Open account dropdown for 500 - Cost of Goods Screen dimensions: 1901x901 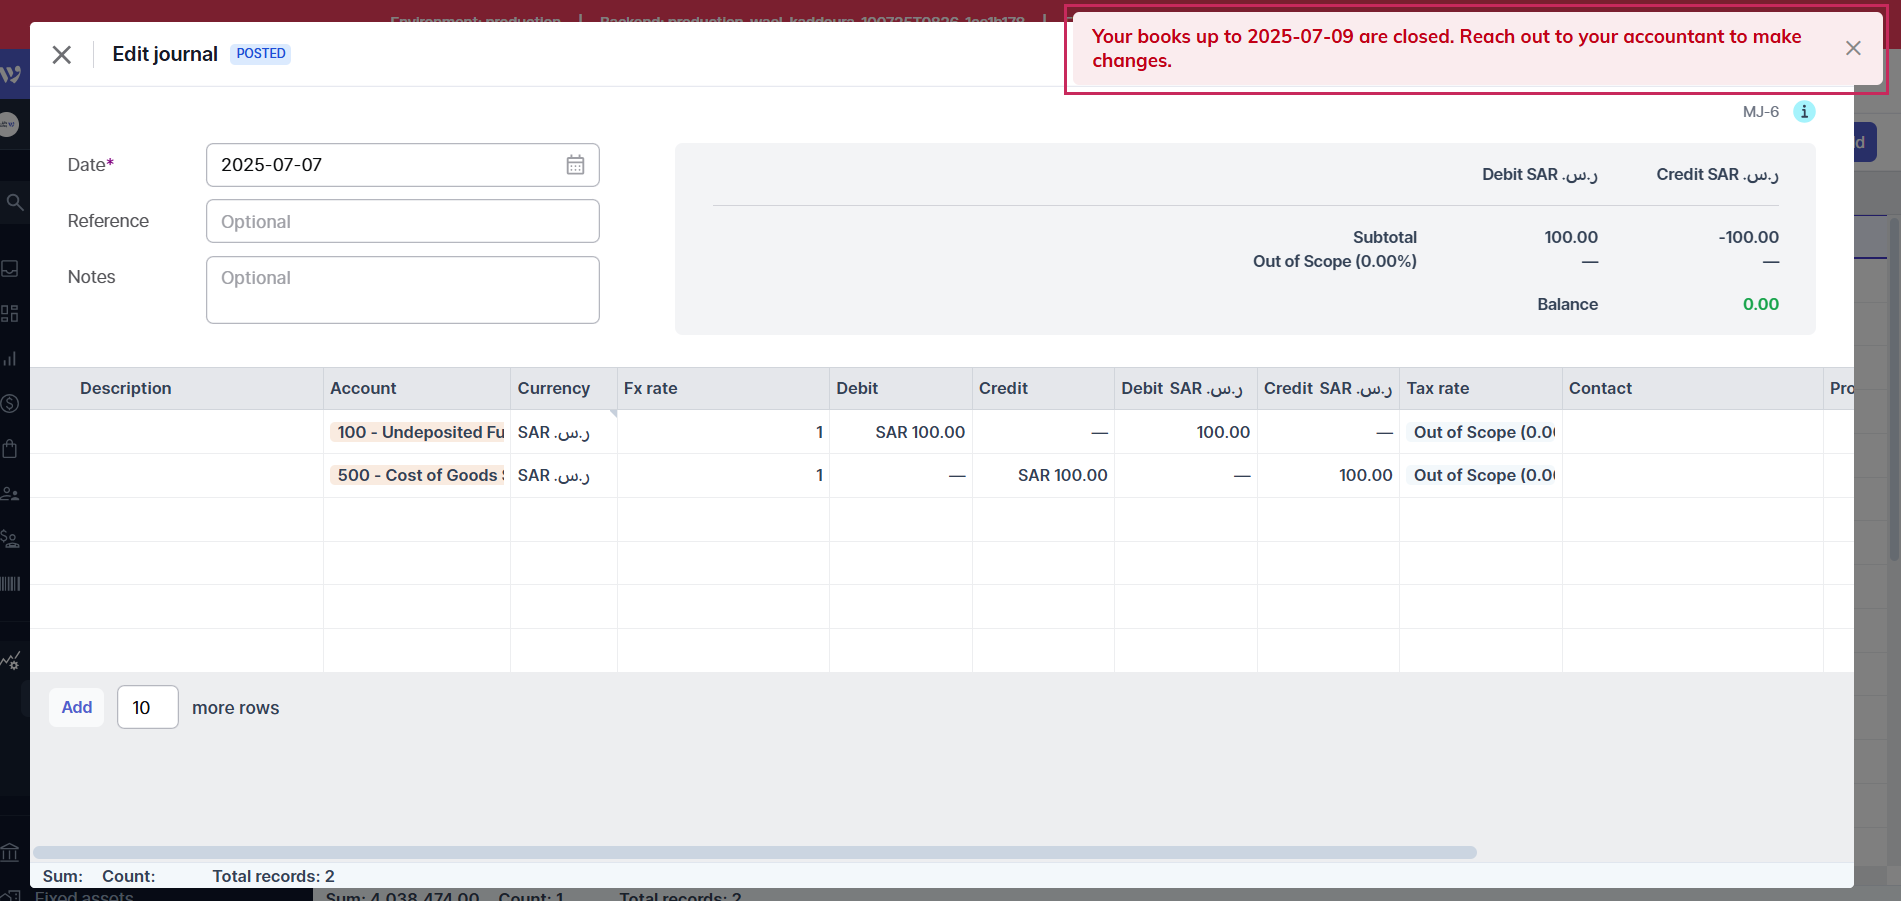click(418, 475)
